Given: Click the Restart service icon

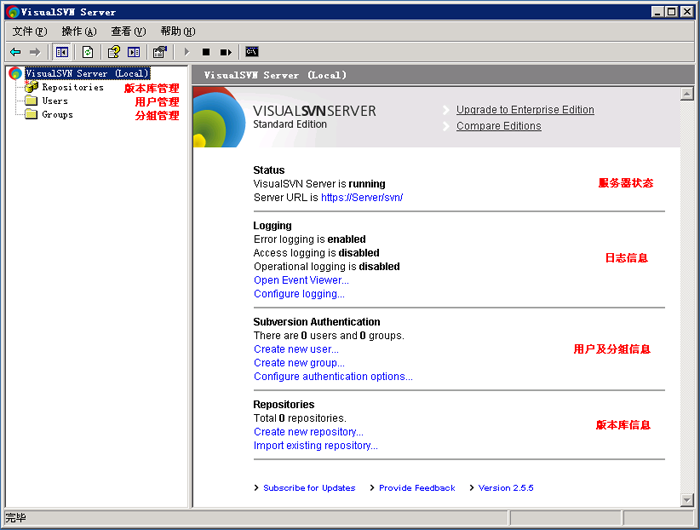Looking at the screenshot, I should [226, 52].
